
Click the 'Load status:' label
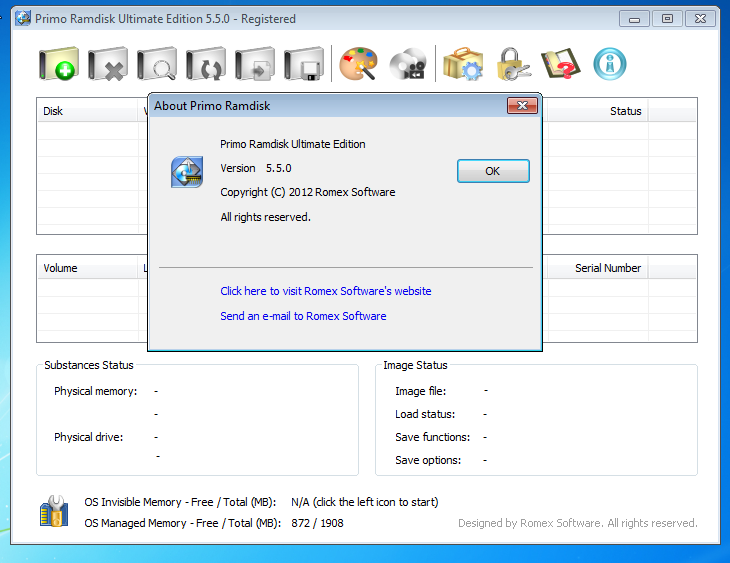click(425, 414)
